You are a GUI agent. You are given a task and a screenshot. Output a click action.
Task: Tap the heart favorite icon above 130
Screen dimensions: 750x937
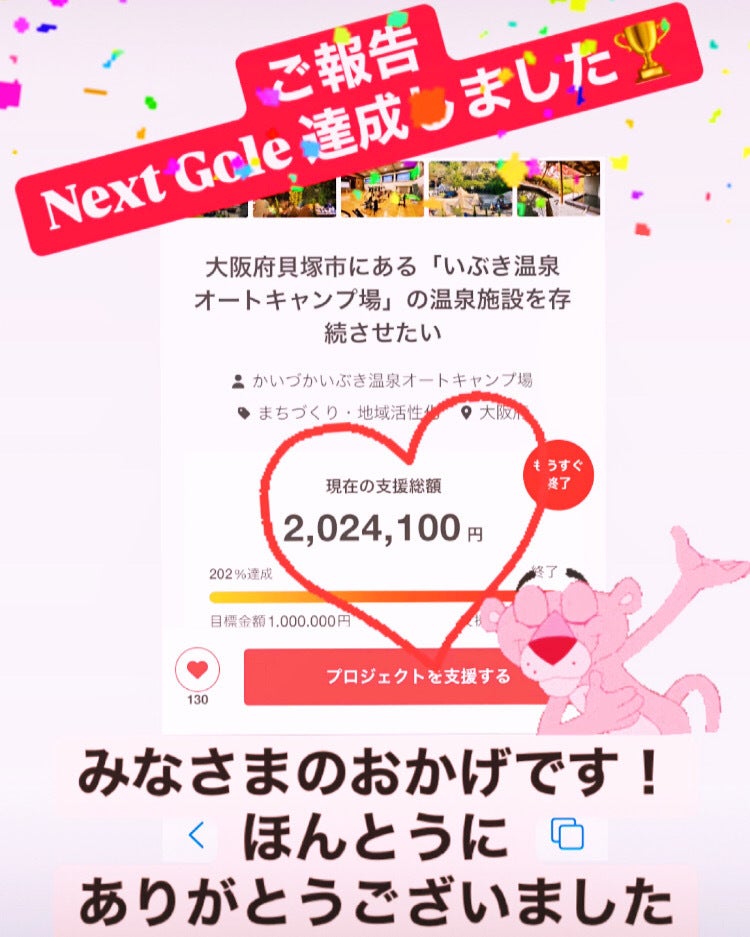(x=197, y=670)
